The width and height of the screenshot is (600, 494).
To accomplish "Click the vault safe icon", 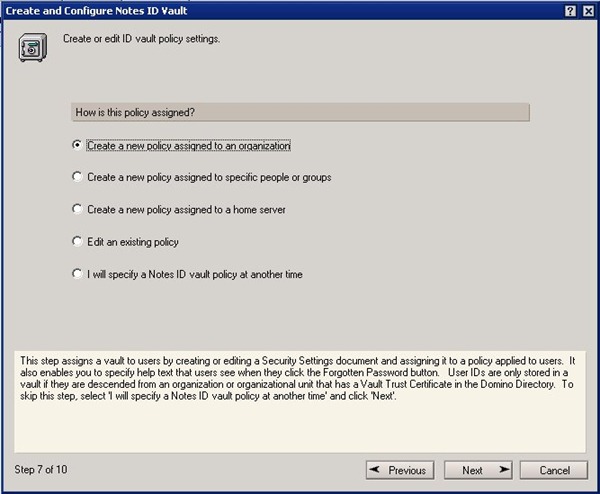I will coord(32,47).
